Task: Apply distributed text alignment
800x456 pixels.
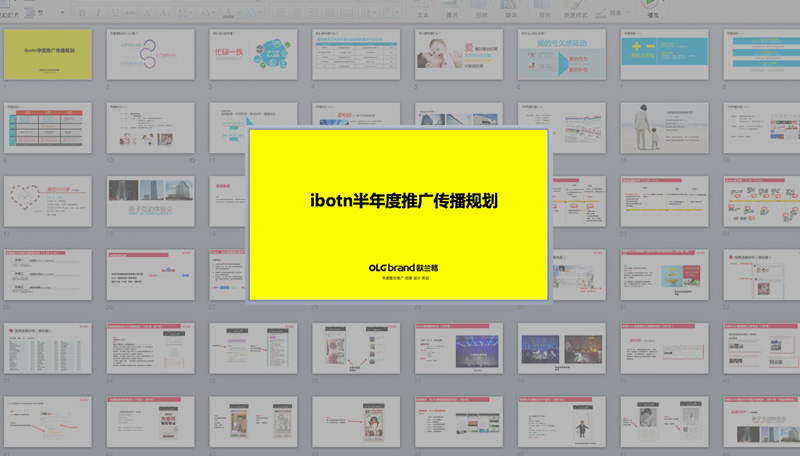Action: [x=346, y=13]
